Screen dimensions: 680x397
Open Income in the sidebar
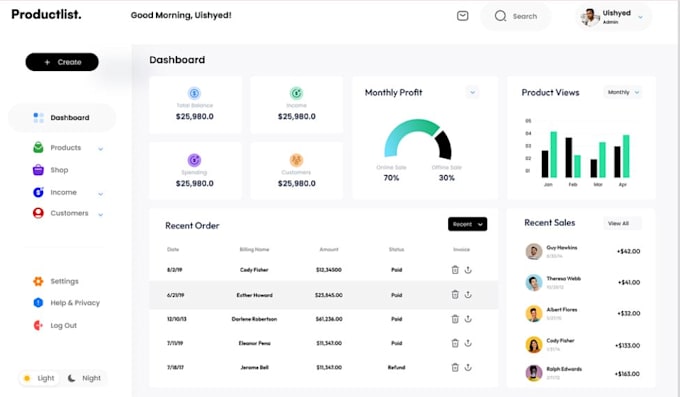click(x=63, y=192)
